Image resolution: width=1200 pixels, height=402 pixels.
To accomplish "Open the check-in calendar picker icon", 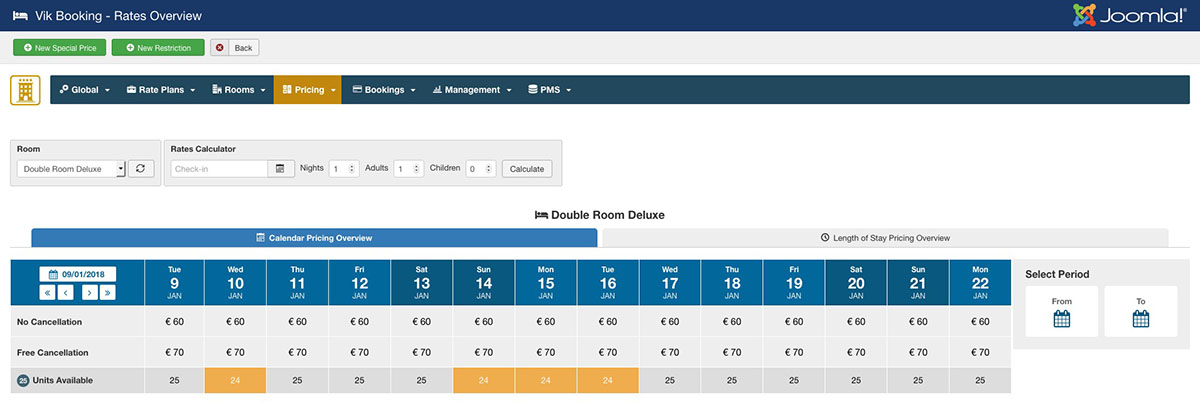I will pyautogui.click(x=281, y=169).
